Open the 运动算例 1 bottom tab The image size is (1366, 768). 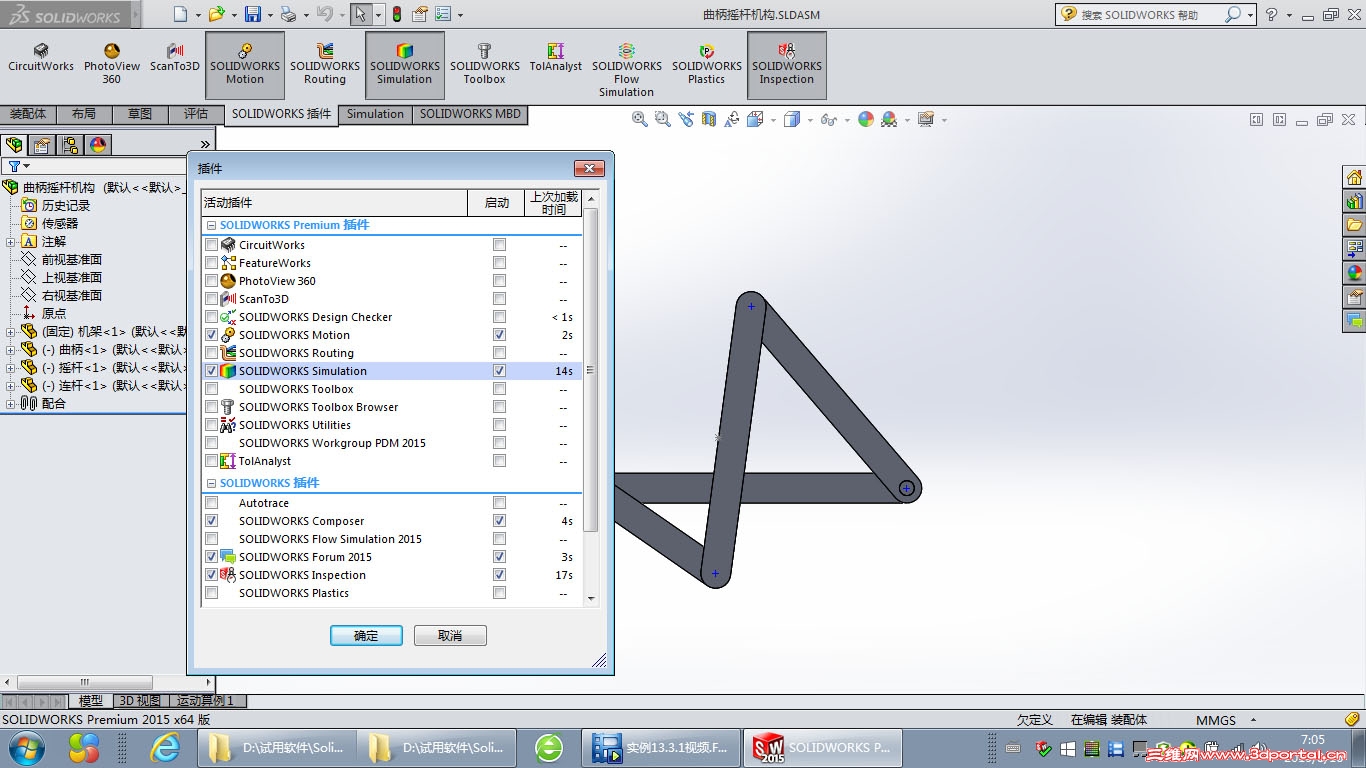click(205, 701)
